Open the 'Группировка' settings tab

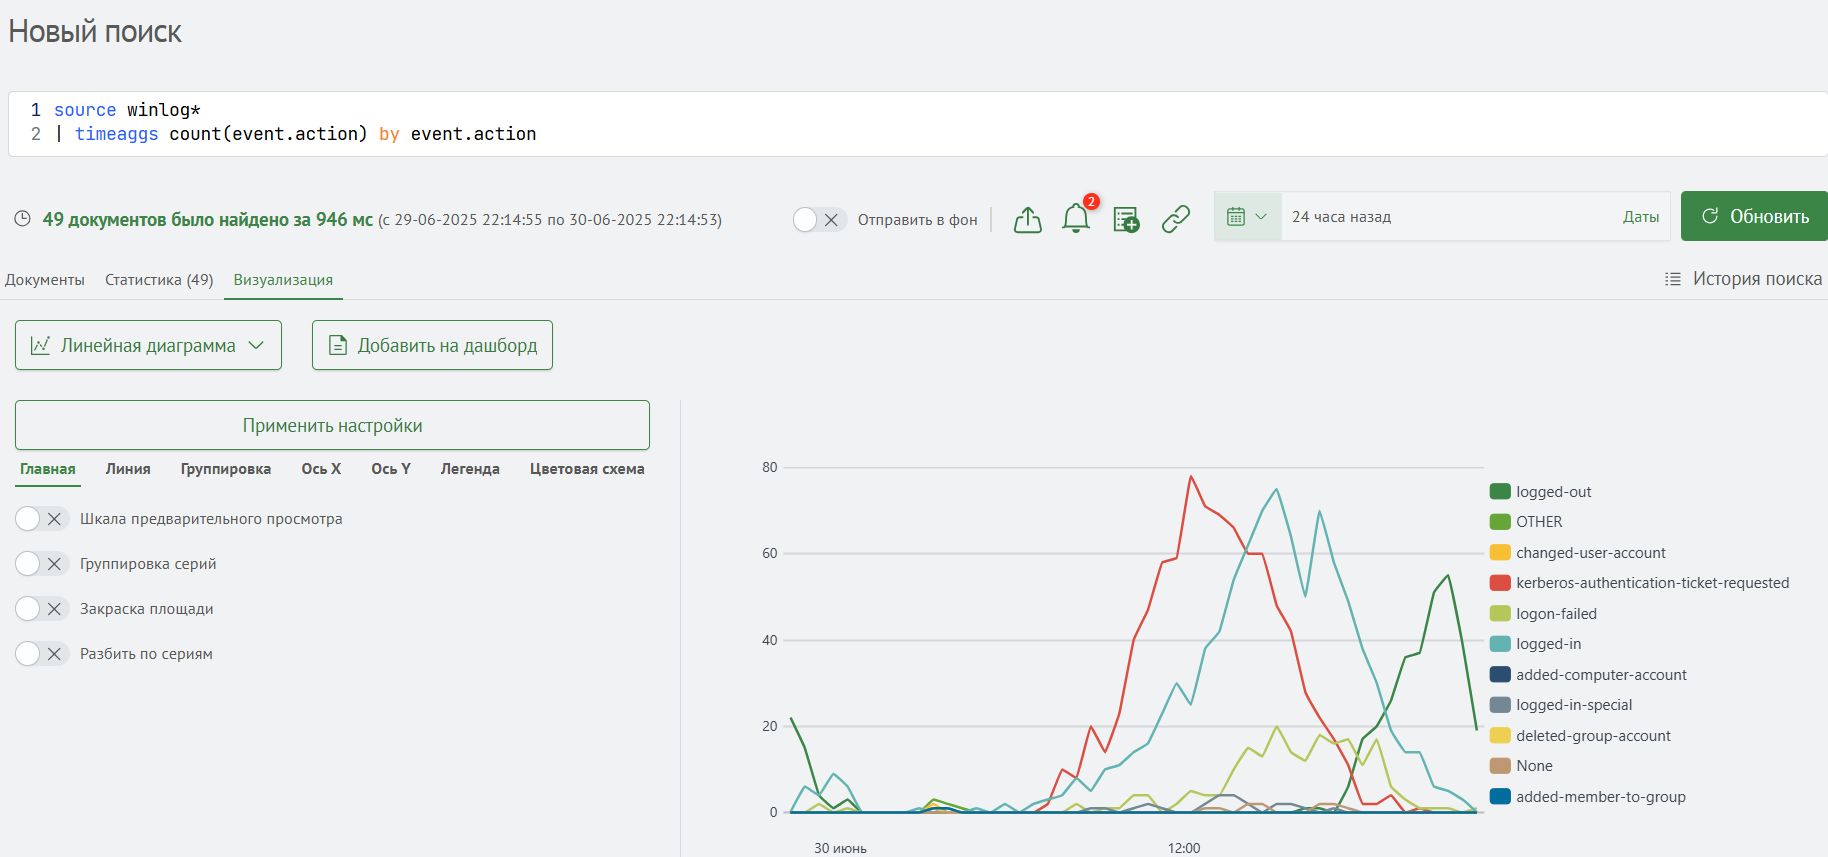coord(226,469)
